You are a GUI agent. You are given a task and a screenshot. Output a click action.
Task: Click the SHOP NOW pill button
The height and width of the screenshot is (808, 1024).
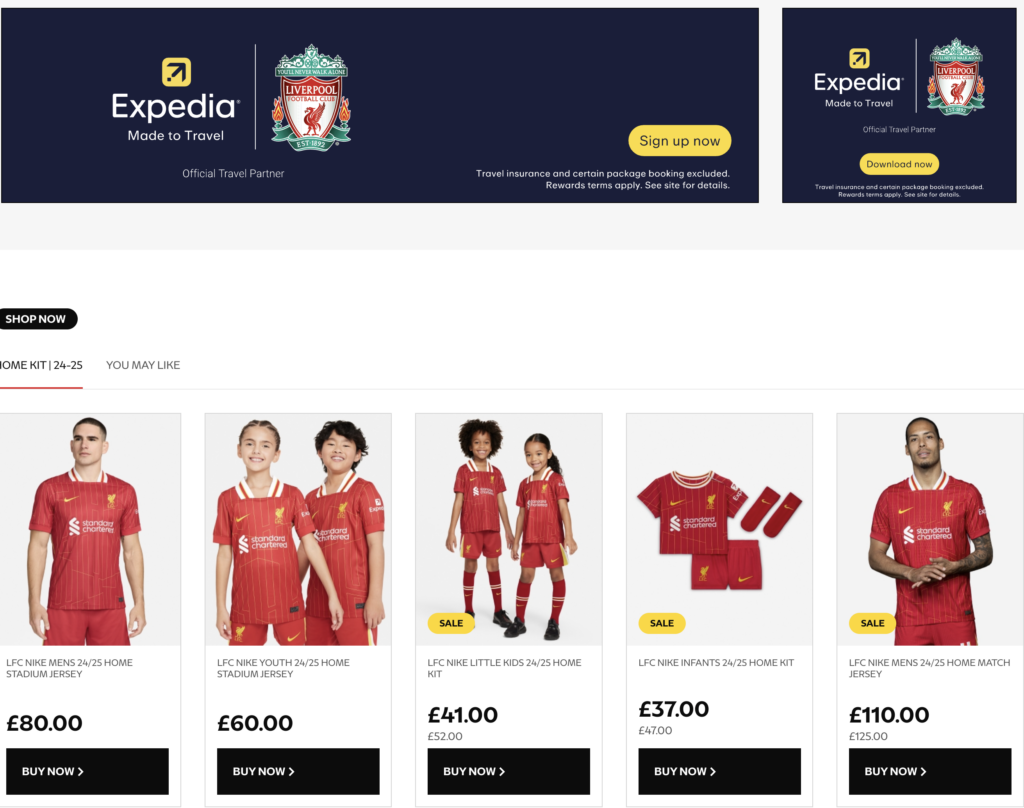[37, 319]
